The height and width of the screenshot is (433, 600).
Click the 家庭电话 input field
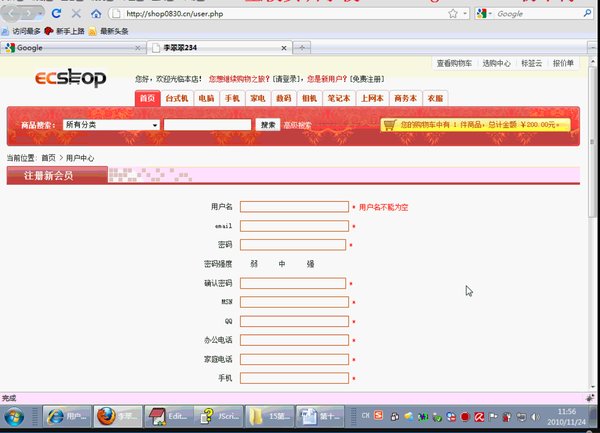pyautogui.click(x=294, y=360)
